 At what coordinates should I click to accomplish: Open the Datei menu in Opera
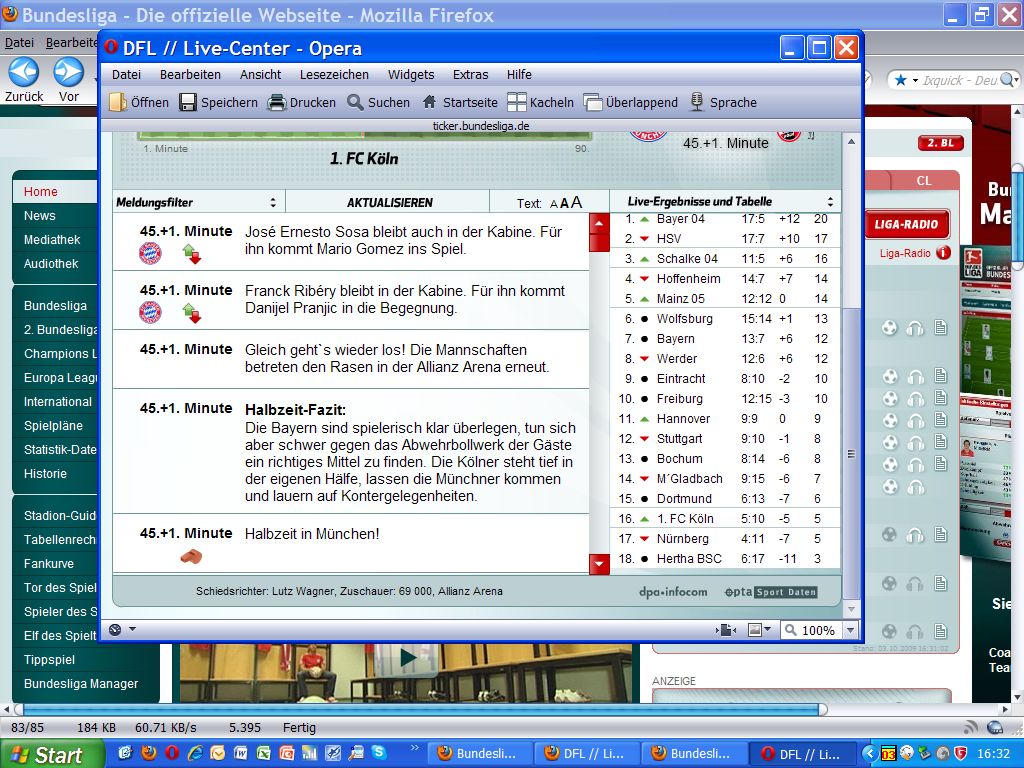[x=126, y=74]
